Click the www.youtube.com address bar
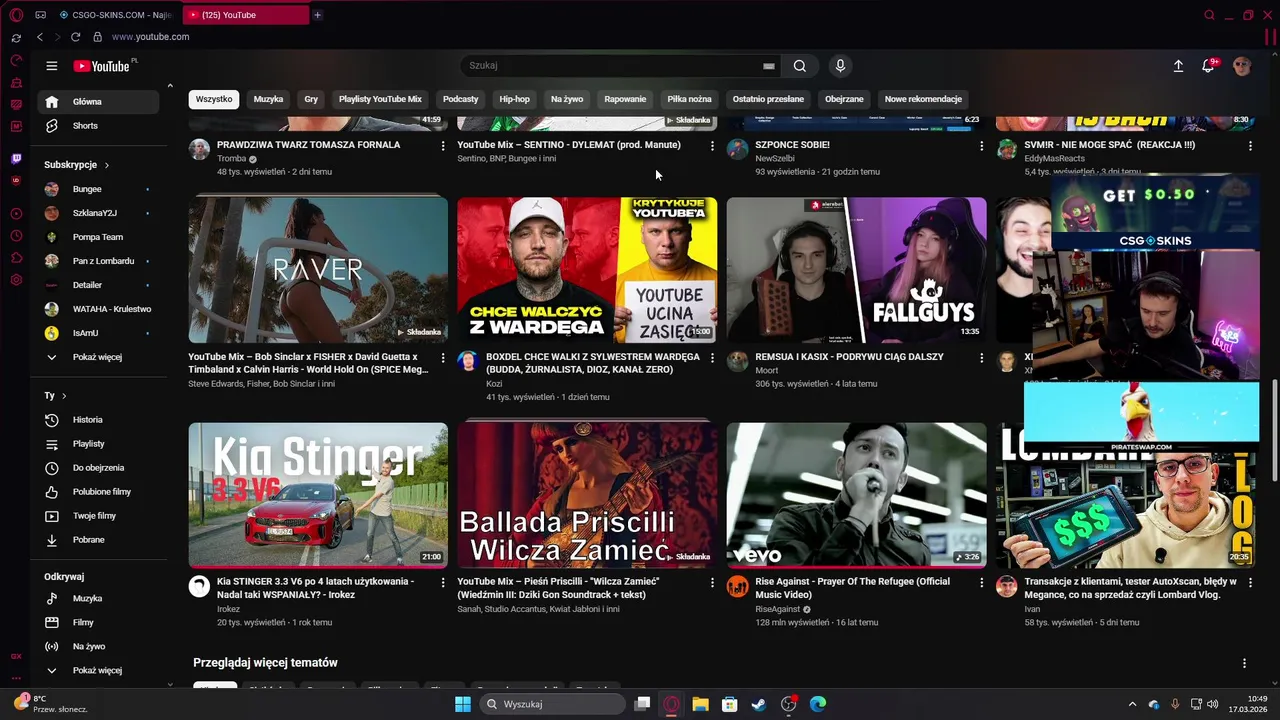This screenshot has width=1280, height=720. (x=150, y=37)
